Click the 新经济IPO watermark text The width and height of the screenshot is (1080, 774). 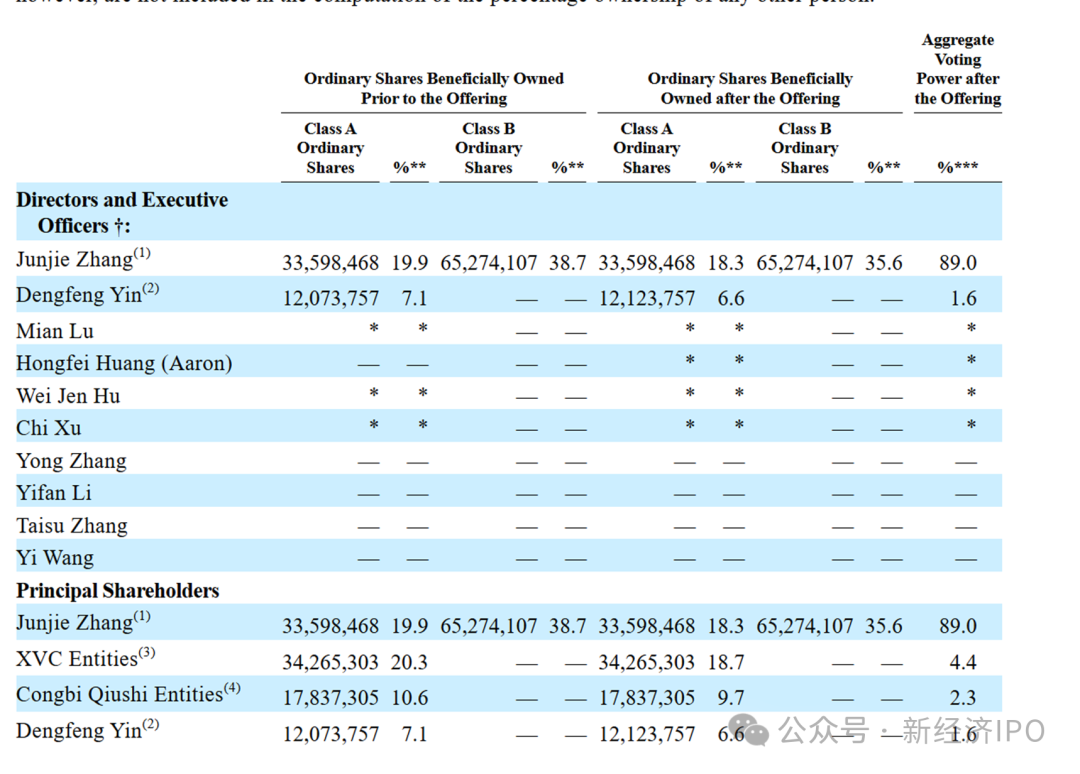974,731
